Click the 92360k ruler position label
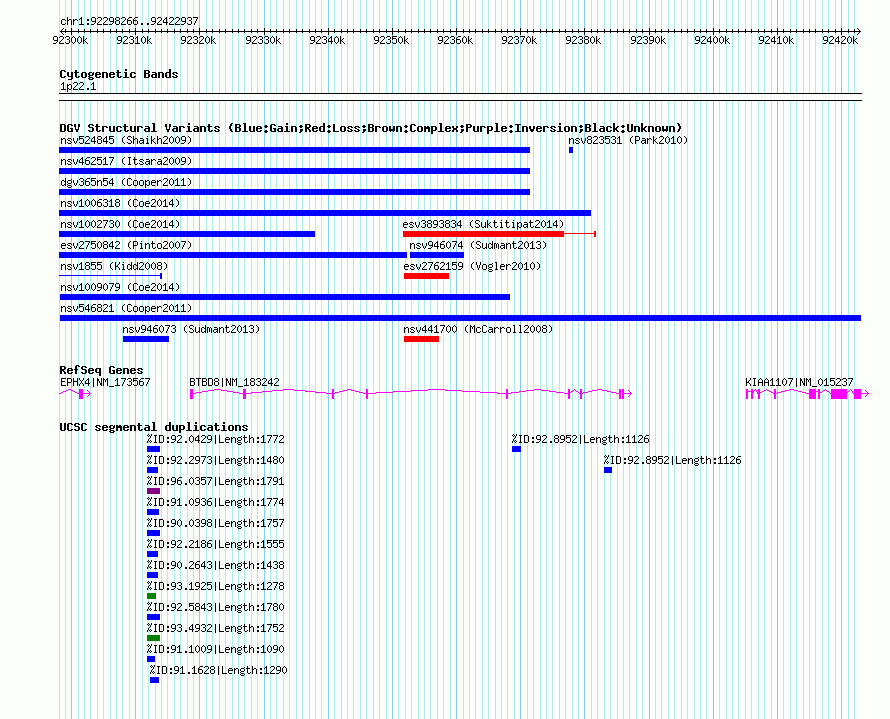The height and width of the screenshot is (719, 890). pos(455,40)
